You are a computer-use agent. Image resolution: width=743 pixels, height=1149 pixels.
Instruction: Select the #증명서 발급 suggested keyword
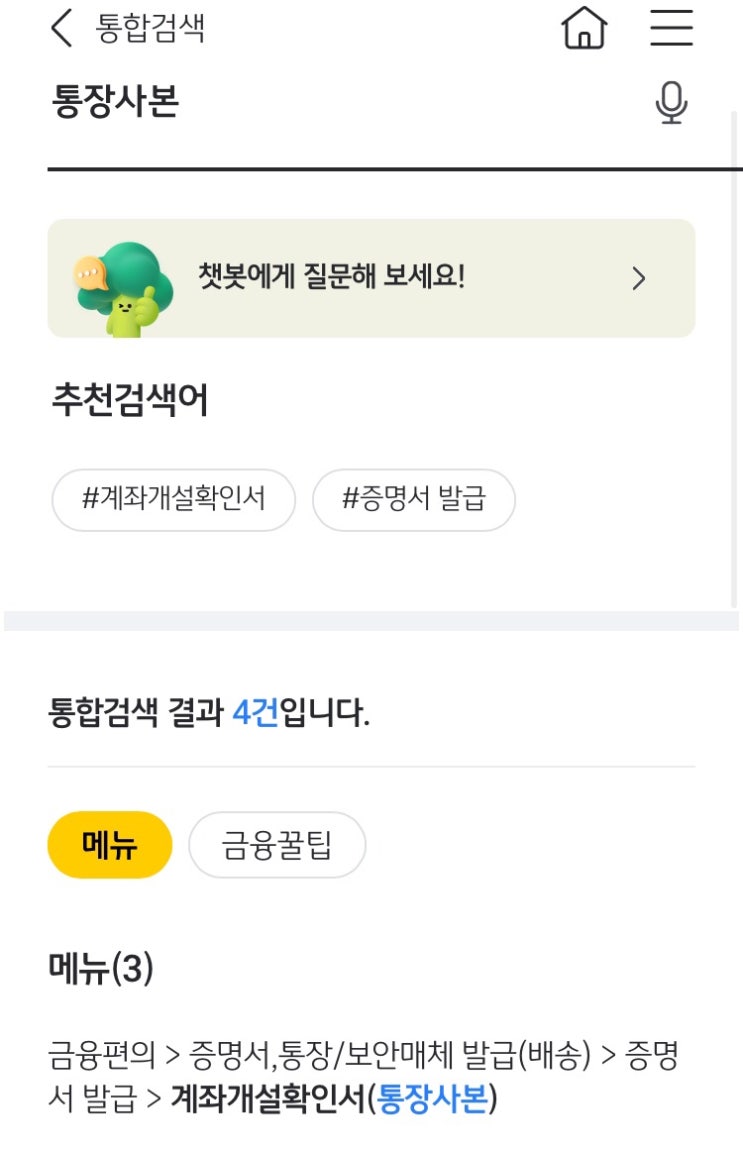(413, 499)
